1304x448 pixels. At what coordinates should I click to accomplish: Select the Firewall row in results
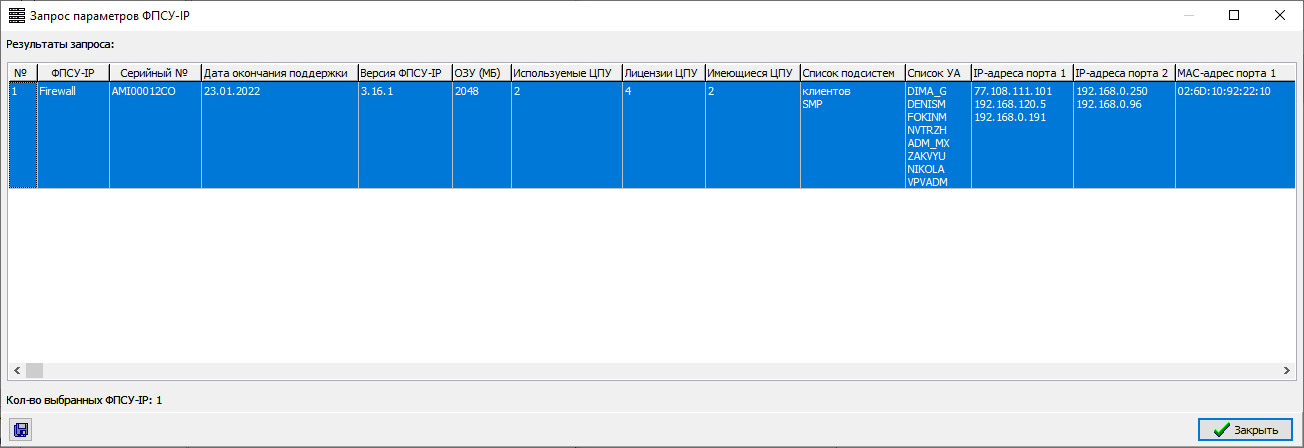coord(71,91)
